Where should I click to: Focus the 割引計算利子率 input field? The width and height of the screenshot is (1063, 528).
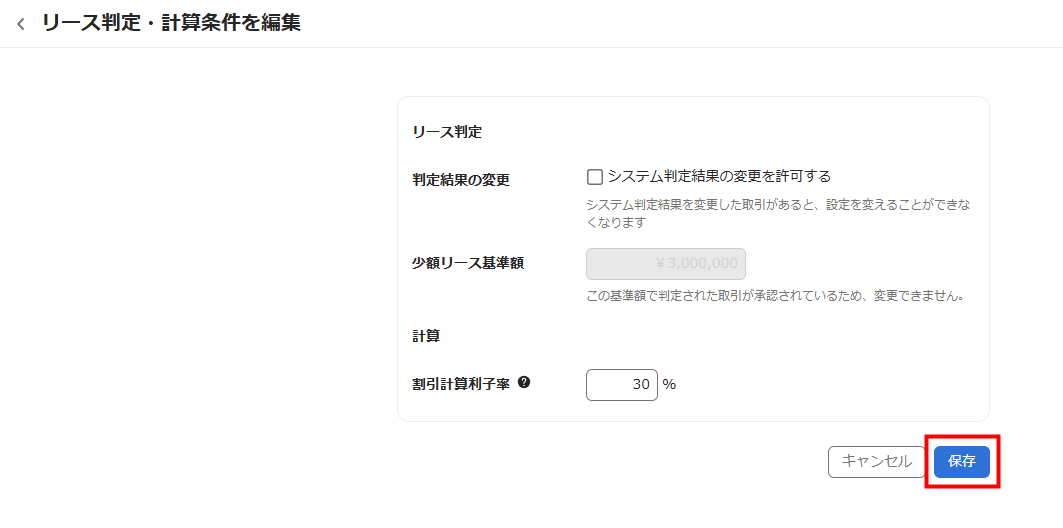pyautogui.click(x=621, y=384)
